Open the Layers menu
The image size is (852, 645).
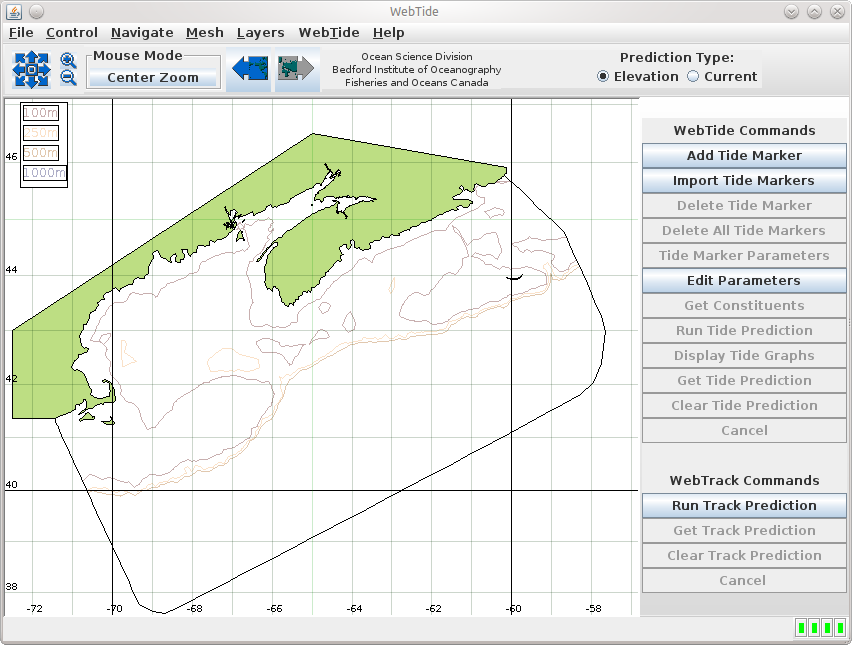(x=260, y=33)
